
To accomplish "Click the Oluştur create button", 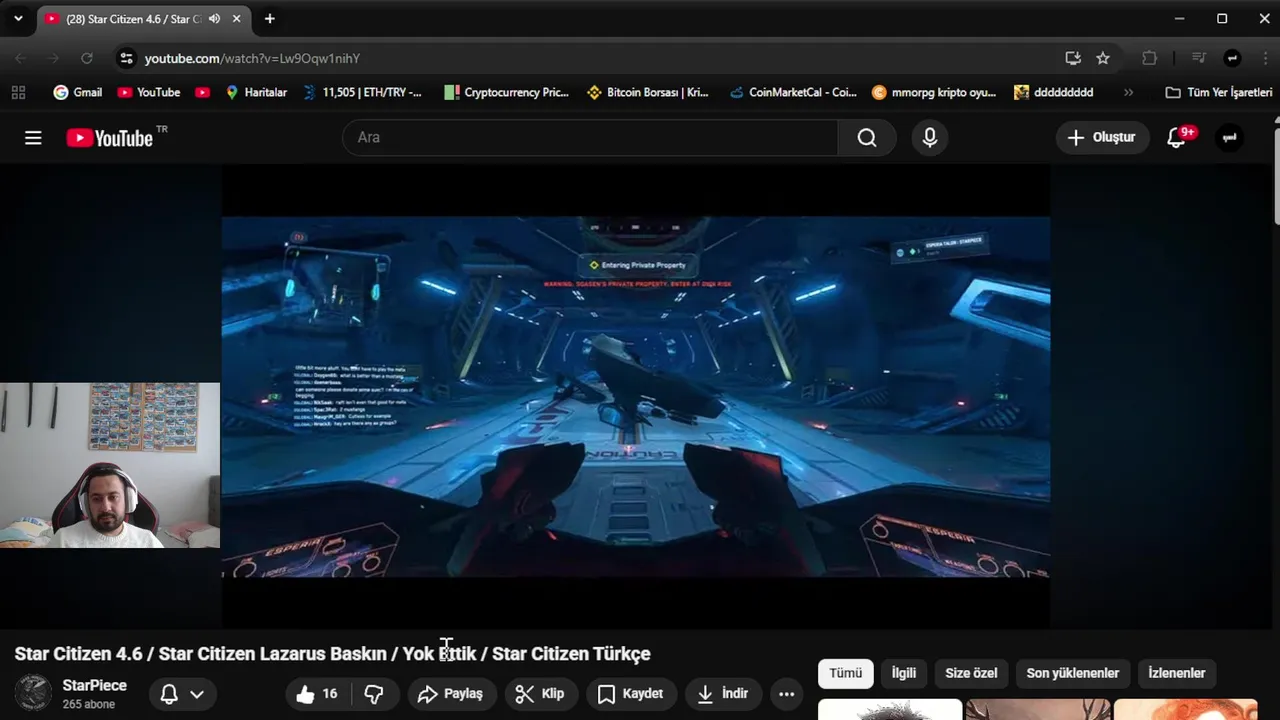I will pos(1101,138).
